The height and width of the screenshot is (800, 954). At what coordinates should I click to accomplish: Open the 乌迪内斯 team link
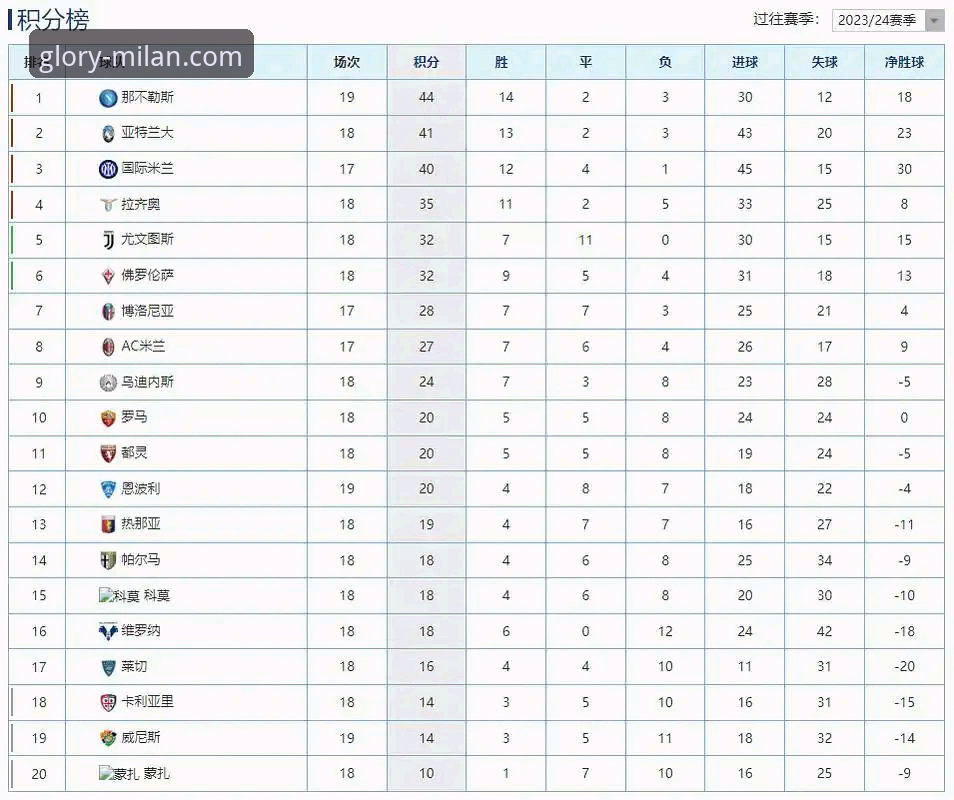tap(148, 382)
